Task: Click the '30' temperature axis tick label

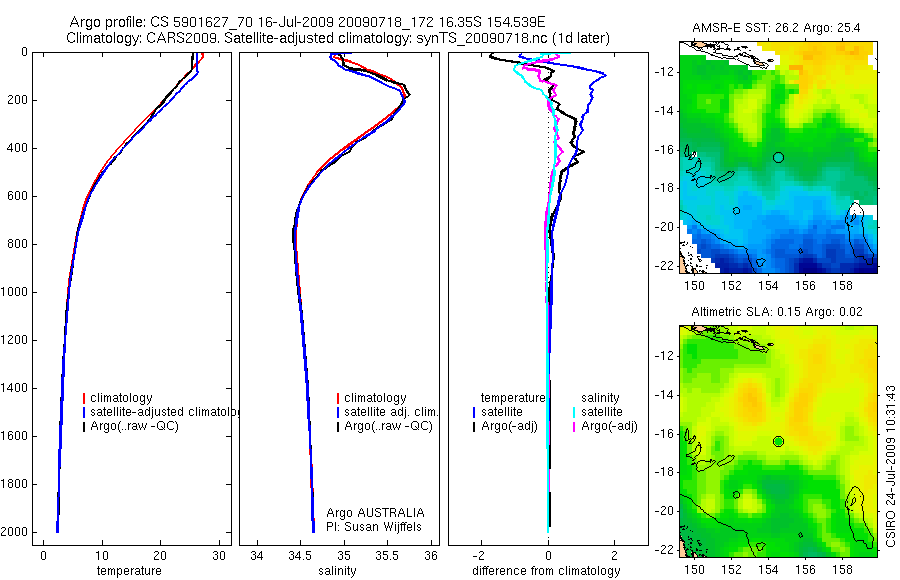Action: (x=219, y=556)
